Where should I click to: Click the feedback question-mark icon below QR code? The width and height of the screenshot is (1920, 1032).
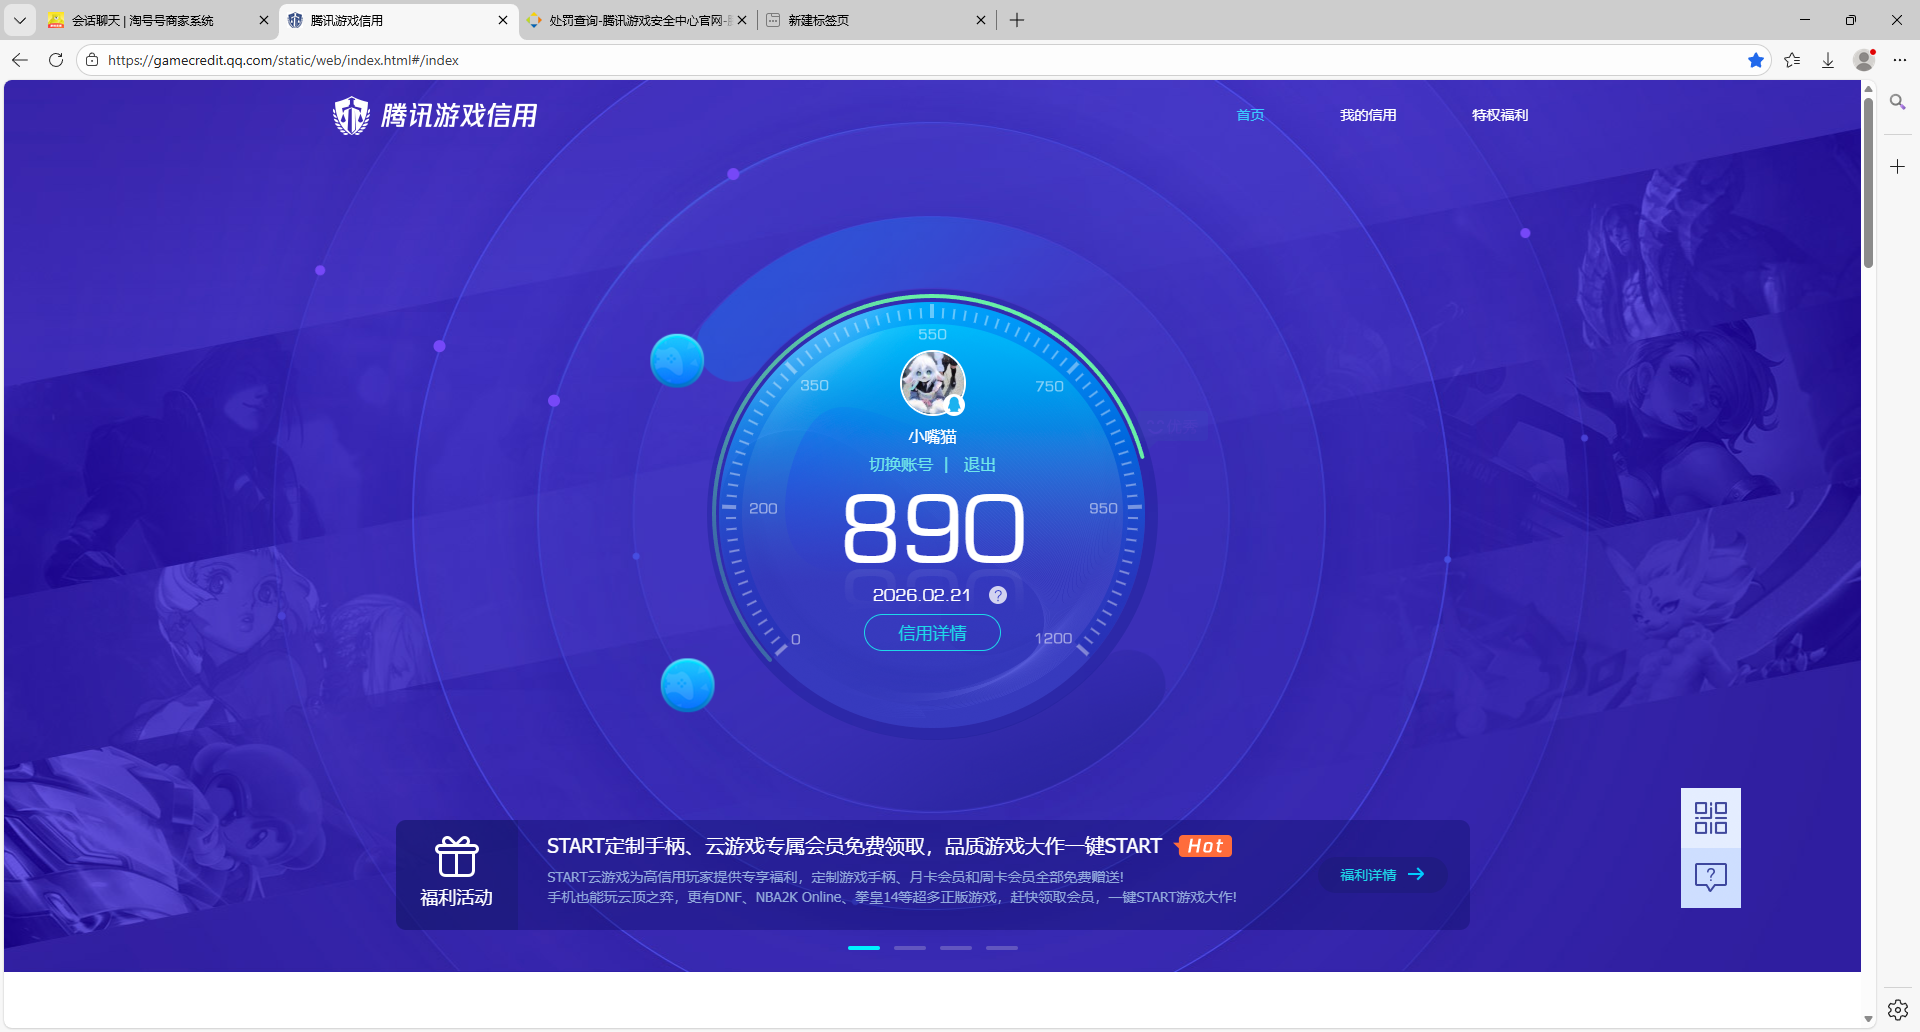[x=1710, y=877]
